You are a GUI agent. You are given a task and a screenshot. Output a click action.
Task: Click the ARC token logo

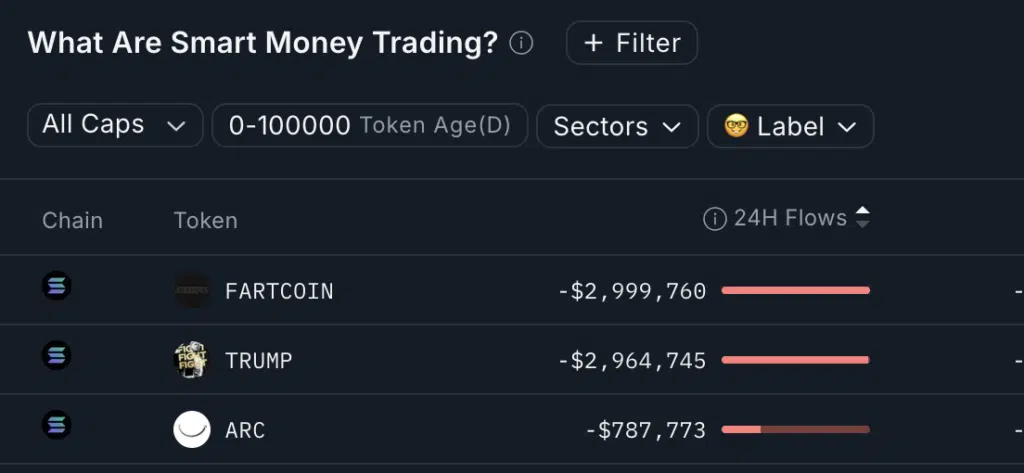(x=191, y=430)
